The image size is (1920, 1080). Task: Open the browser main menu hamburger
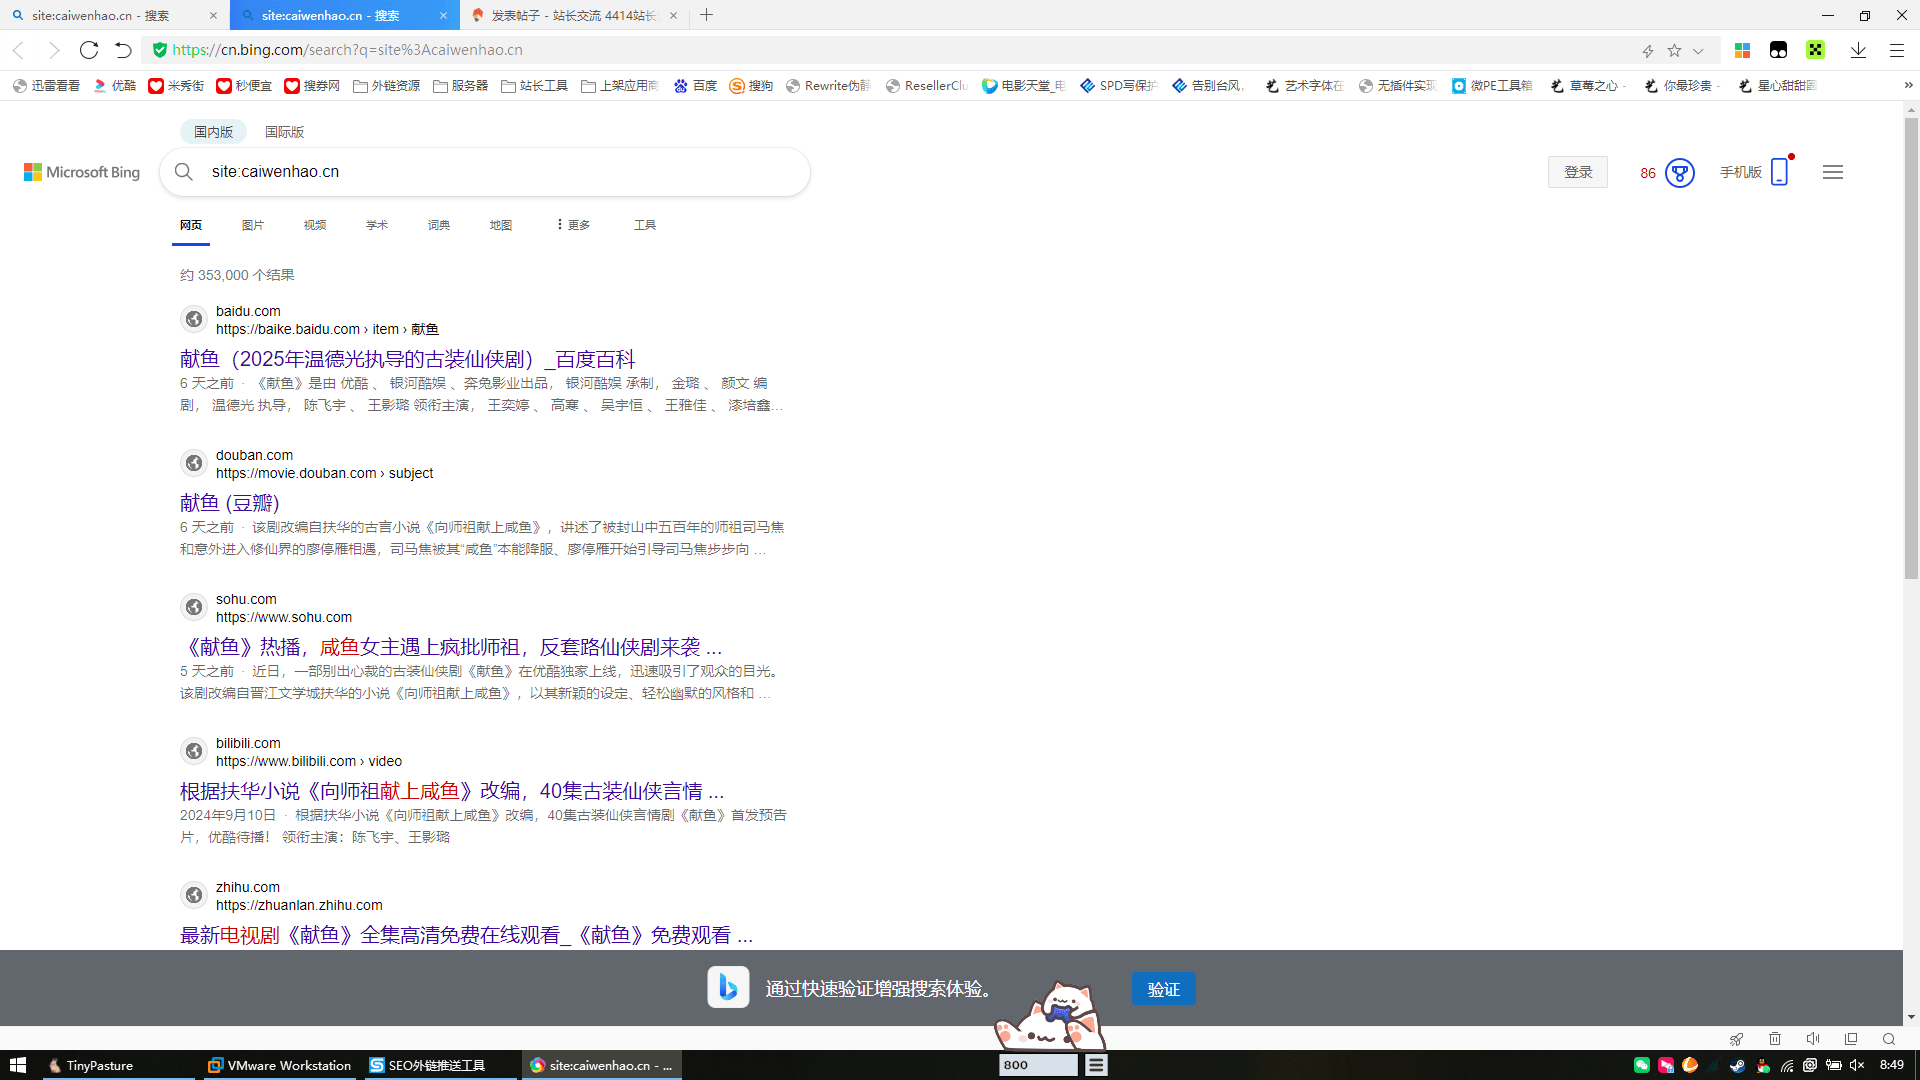point(1896,50)
